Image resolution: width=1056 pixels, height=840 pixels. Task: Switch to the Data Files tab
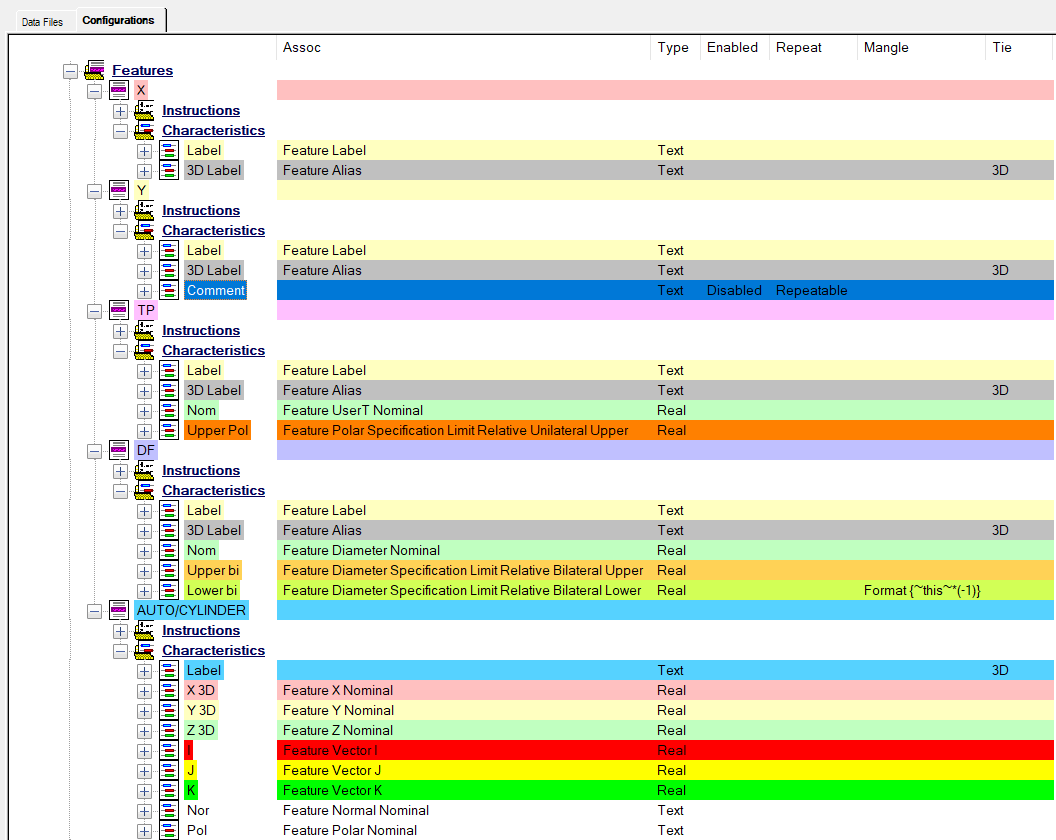click(x=43, y=20)
